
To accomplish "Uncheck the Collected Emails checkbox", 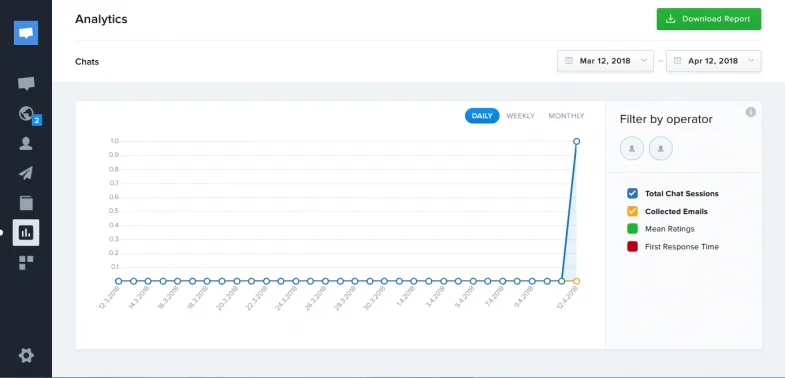I will point(632,211).
